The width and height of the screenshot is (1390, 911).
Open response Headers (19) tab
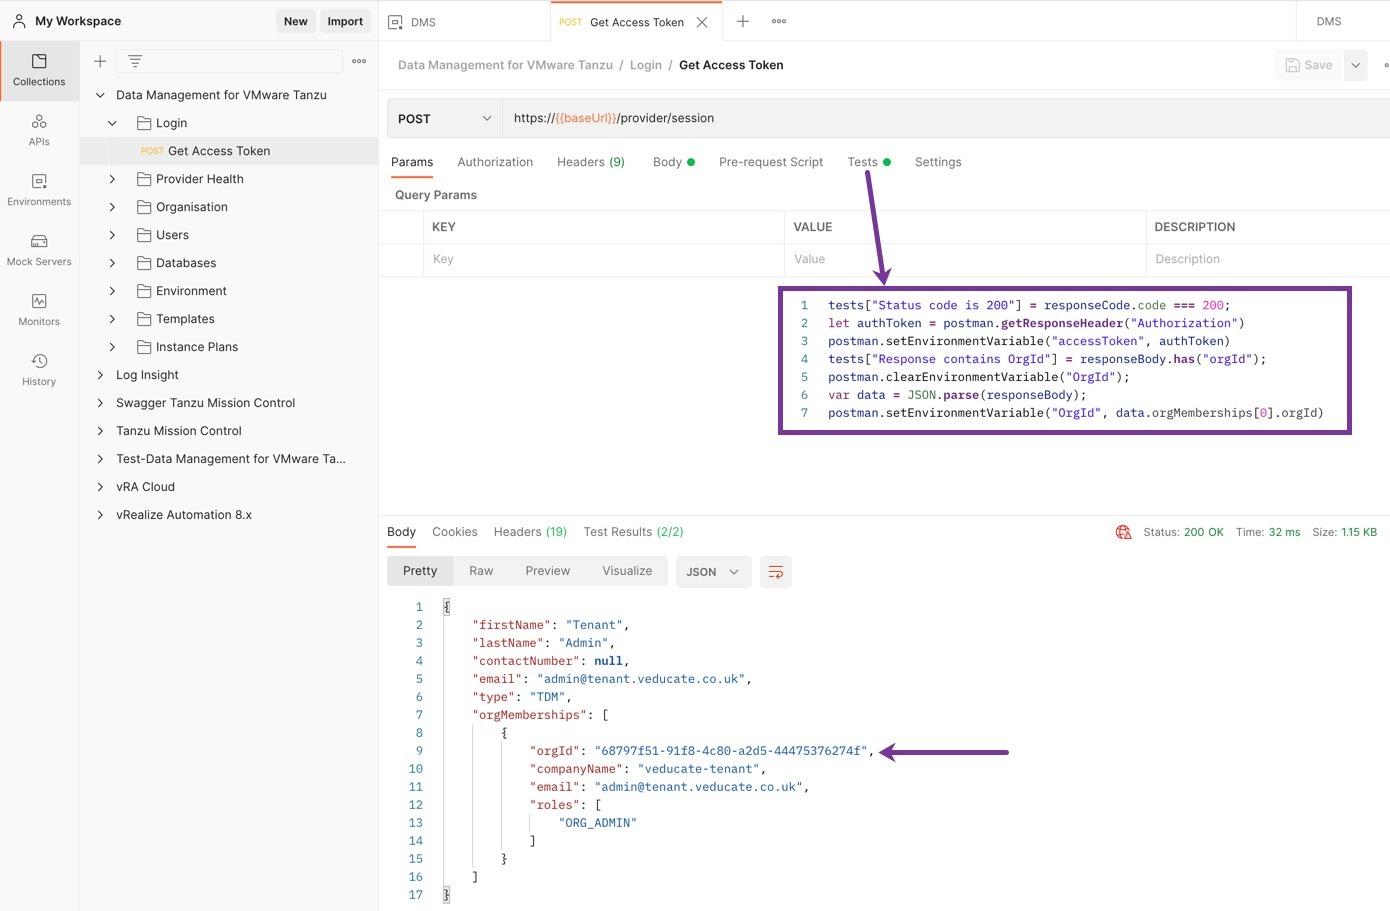click(x=530, y=532)
